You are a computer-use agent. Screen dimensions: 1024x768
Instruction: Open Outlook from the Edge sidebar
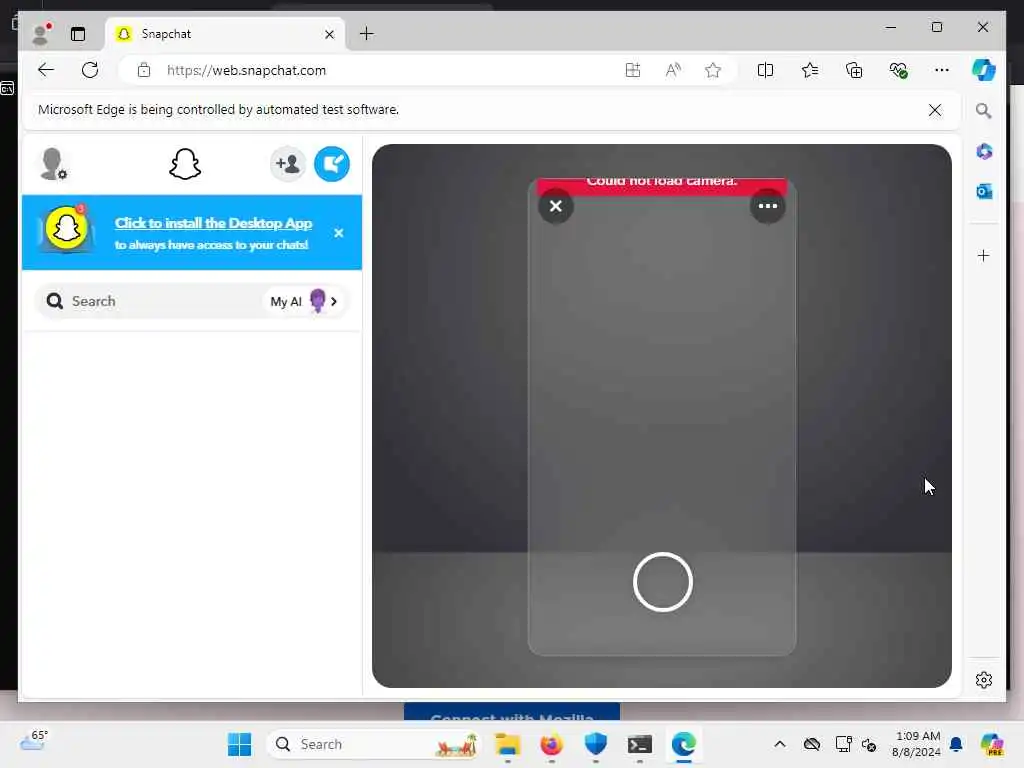[984, 191]
